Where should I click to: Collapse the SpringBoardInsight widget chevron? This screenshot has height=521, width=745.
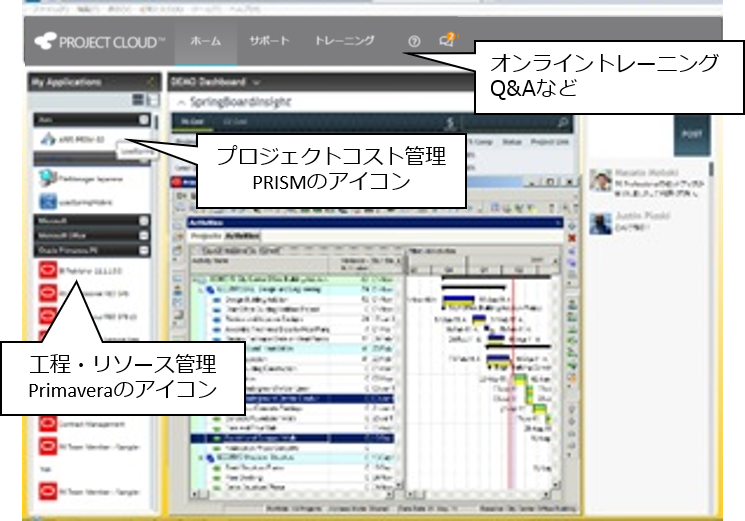pos(181,102)
